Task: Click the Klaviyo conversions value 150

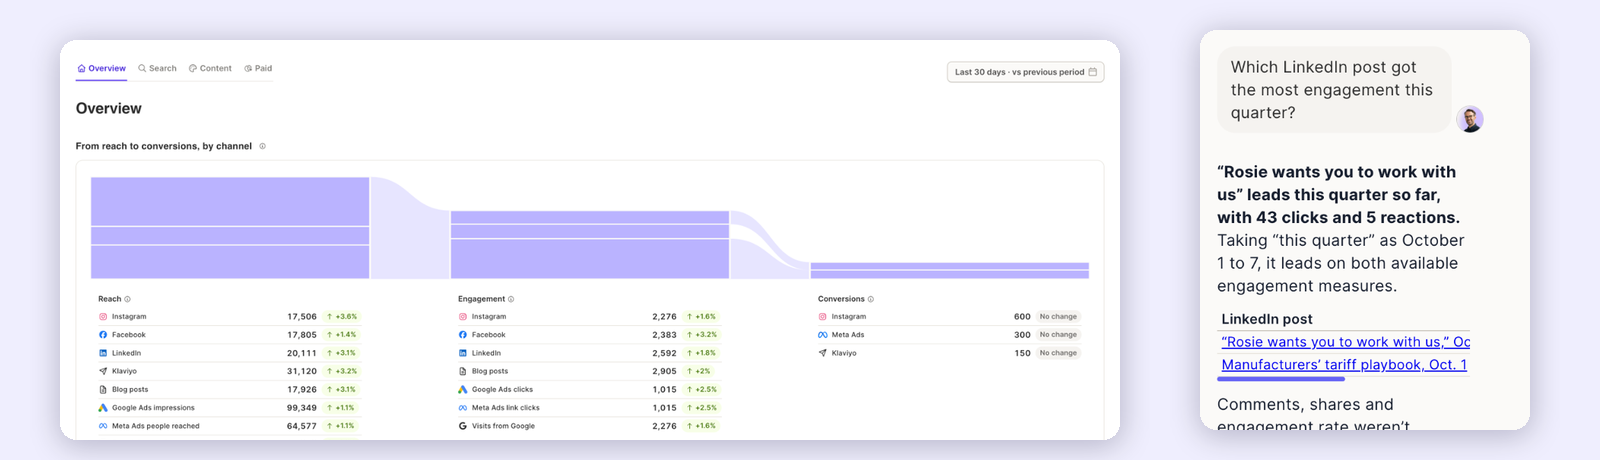Action: pos(1022,353)
